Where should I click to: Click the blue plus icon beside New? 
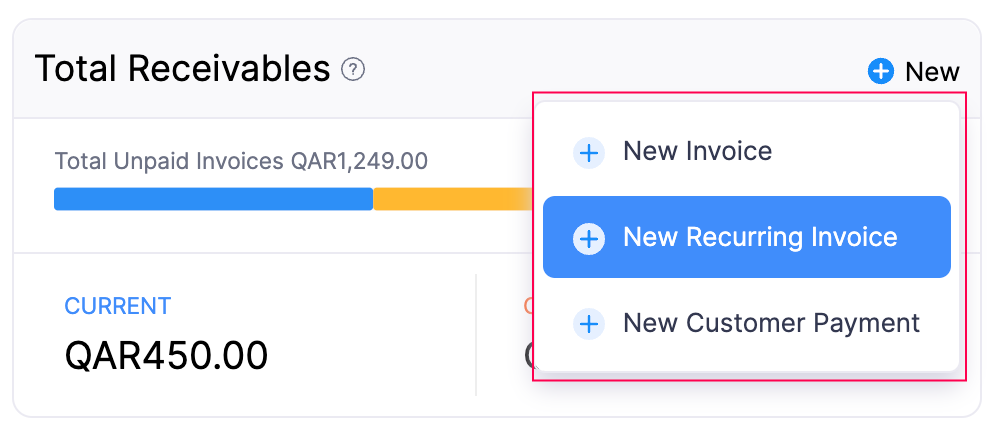pos(880,72)
